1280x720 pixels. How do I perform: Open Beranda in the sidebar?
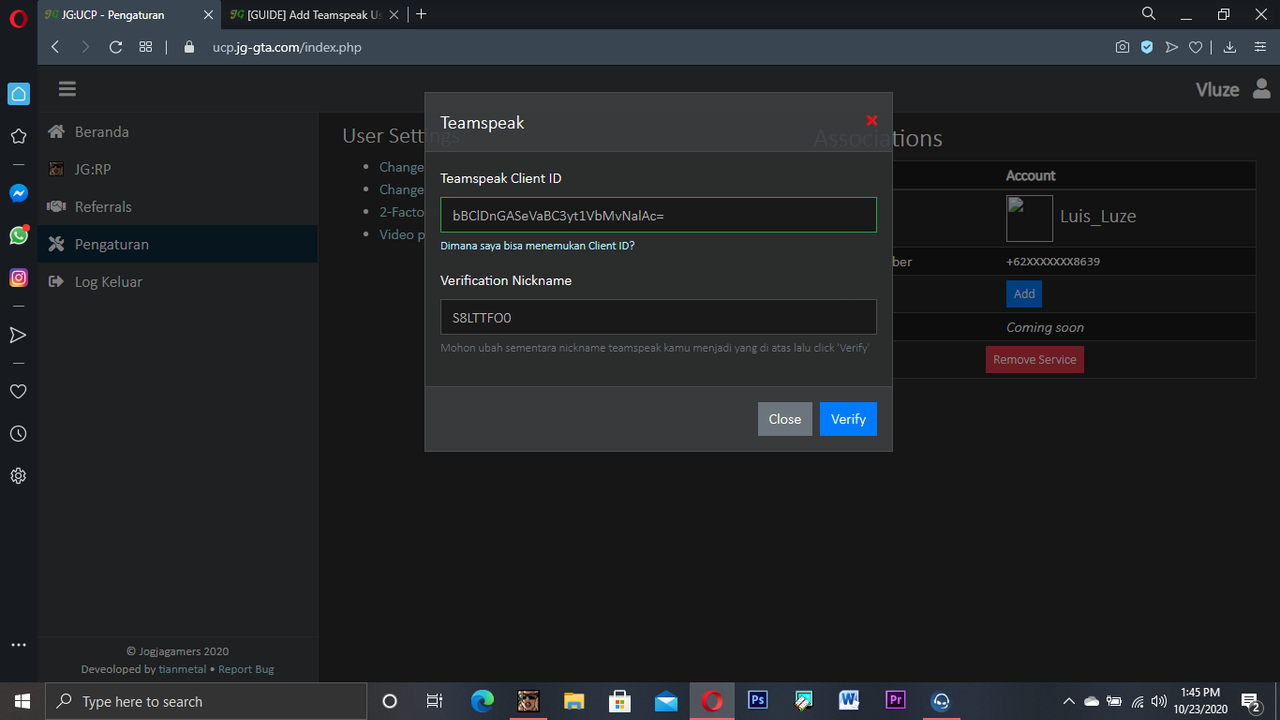(x=178, y=132)
